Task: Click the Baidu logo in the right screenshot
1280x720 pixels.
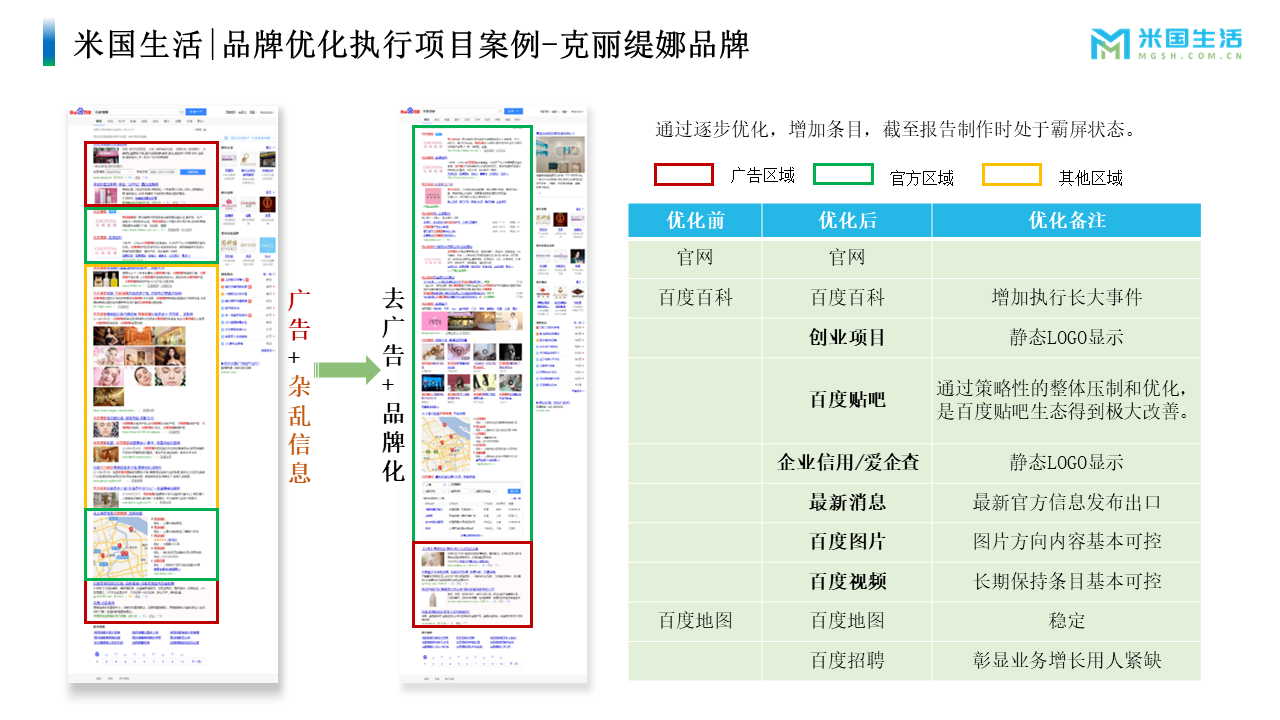Action: coord(411,112)
